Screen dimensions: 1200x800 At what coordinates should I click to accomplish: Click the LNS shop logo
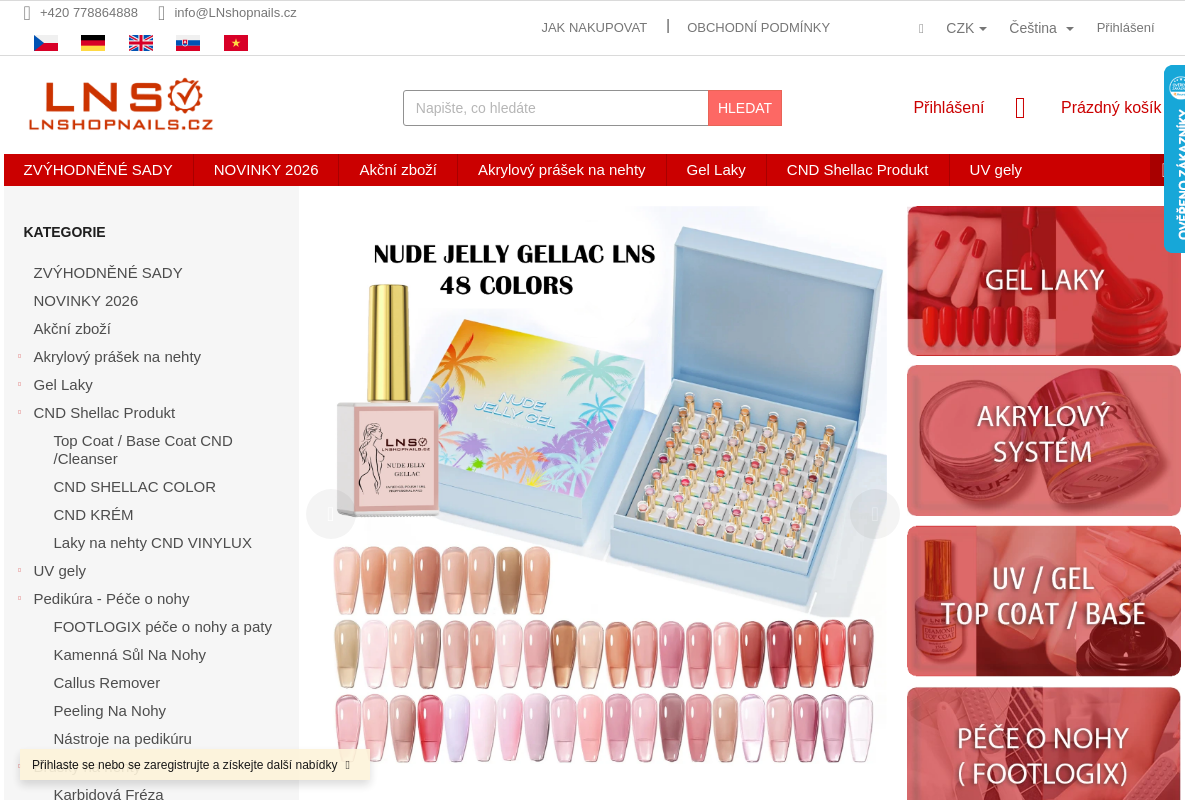click(120, 105)
